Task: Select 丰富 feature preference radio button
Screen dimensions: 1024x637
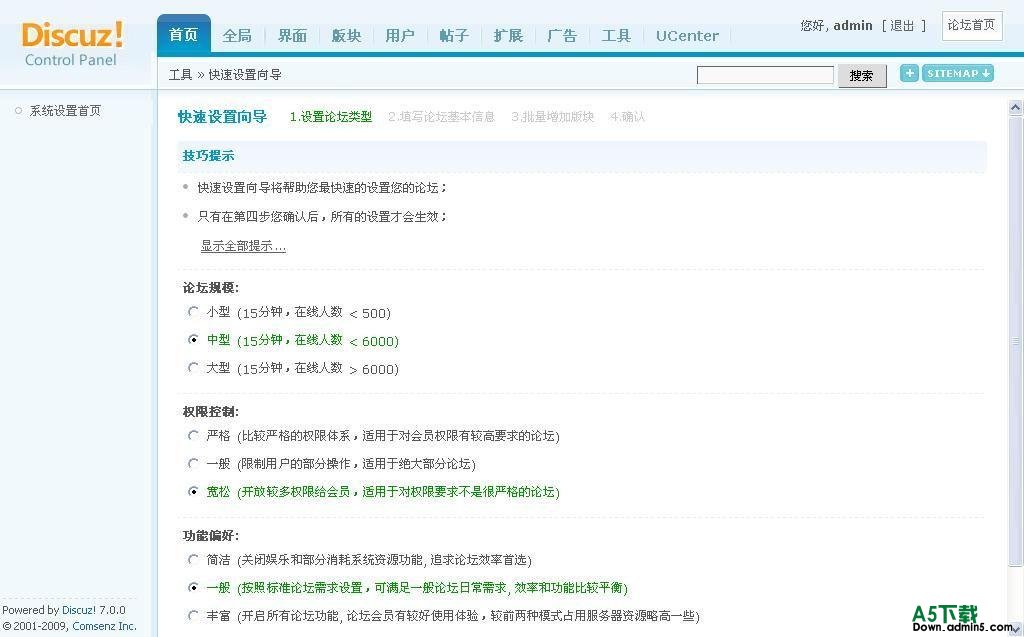Action: coord(194,616)
